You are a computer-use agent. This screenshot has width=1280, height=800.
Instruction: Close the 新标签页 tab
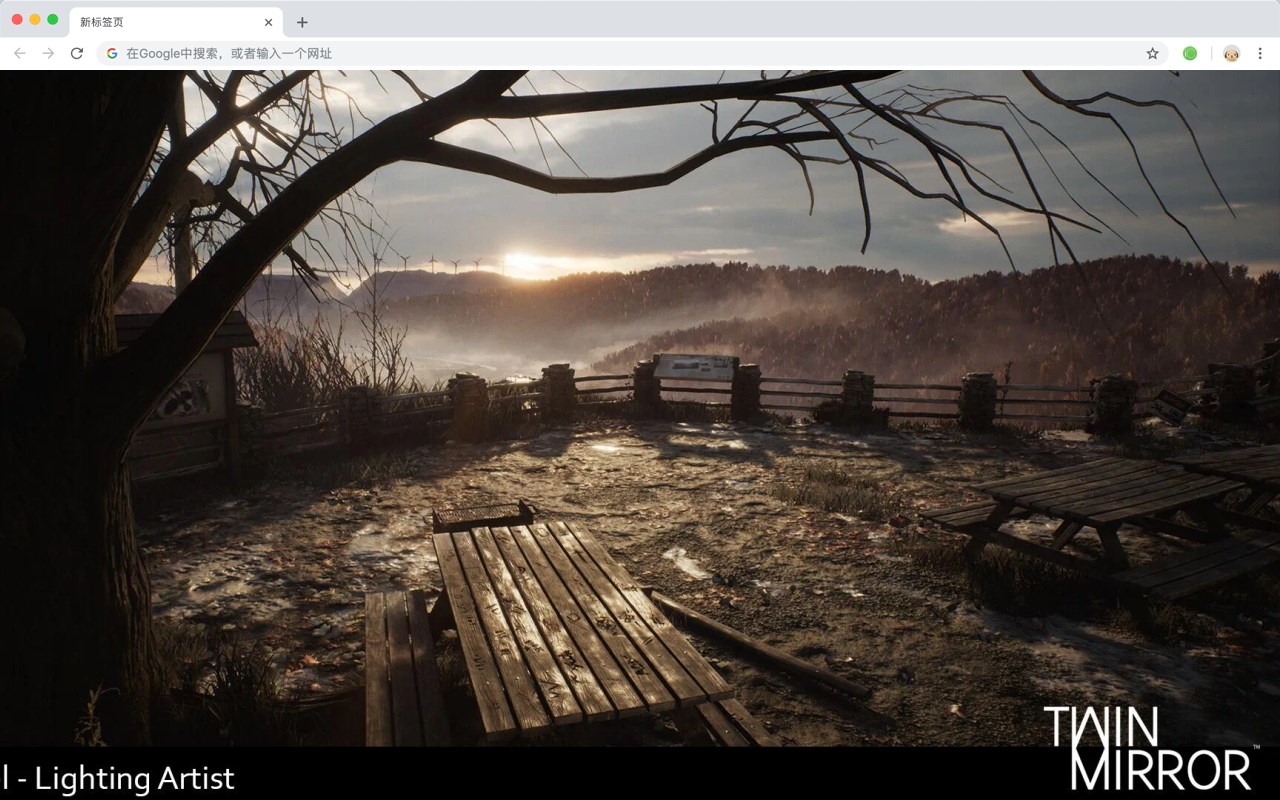point(268,22)
